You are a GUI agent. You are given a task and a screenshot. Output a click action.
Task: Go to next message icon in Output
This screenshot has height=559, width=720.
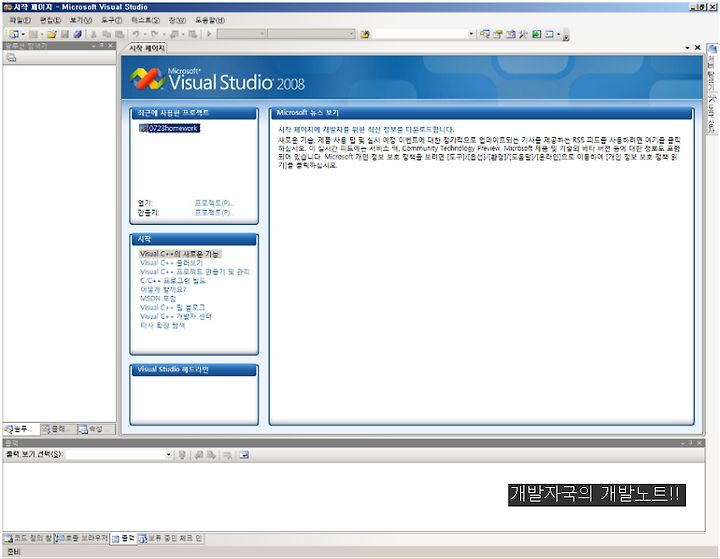211,455
